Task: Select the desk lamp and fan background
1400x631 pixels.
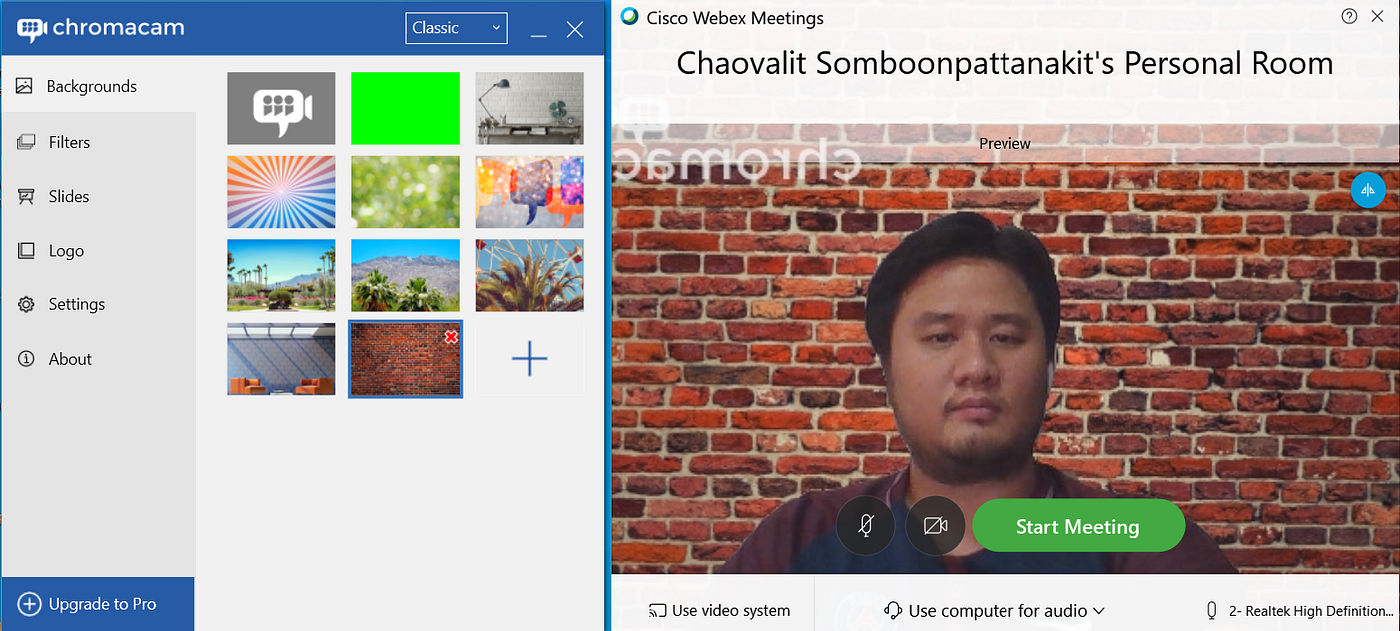Action: pos(529,108)
